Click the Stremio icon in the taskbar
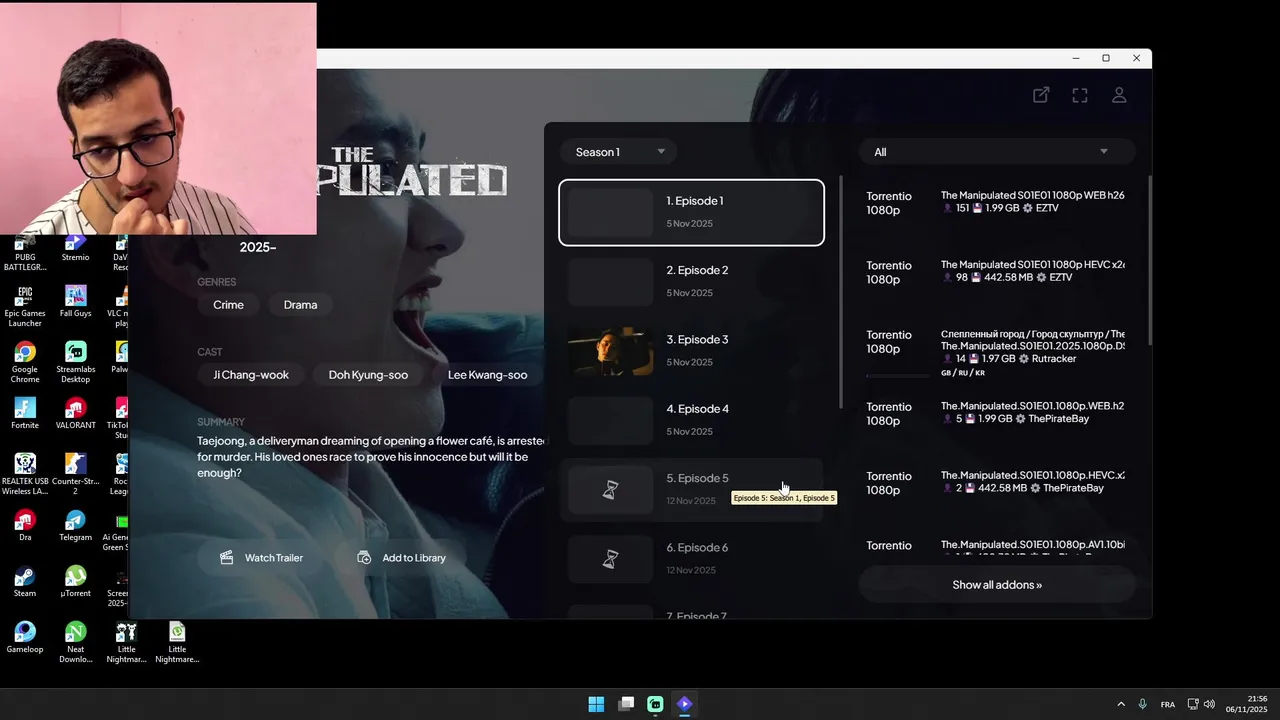 [x=684, y=704]
